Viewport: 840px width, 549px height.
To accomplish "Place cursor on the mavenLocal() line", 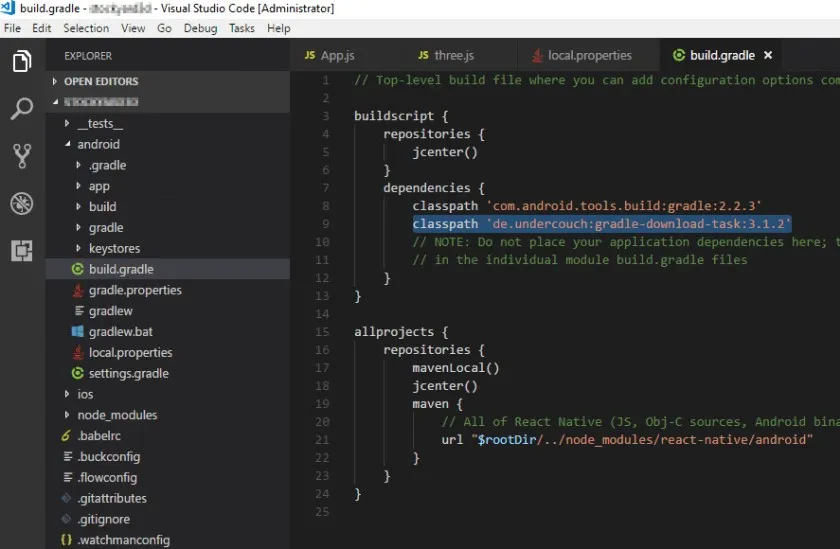I will tap(455, 368).
